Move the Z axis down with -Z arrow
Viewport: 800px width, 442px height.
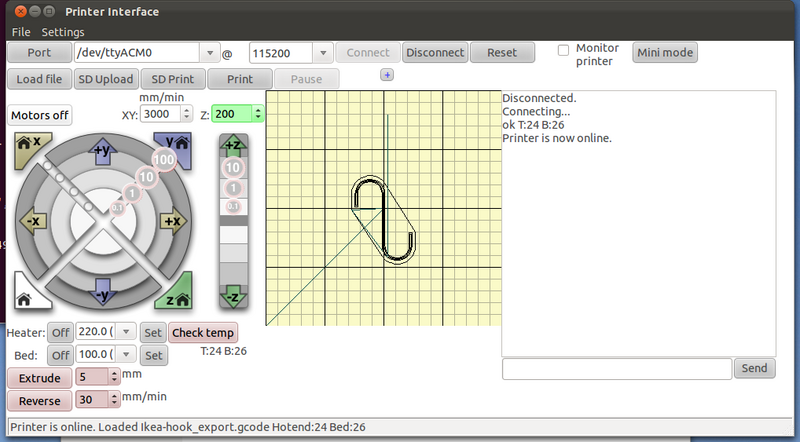pyautogui.click(x=233, y=297)
